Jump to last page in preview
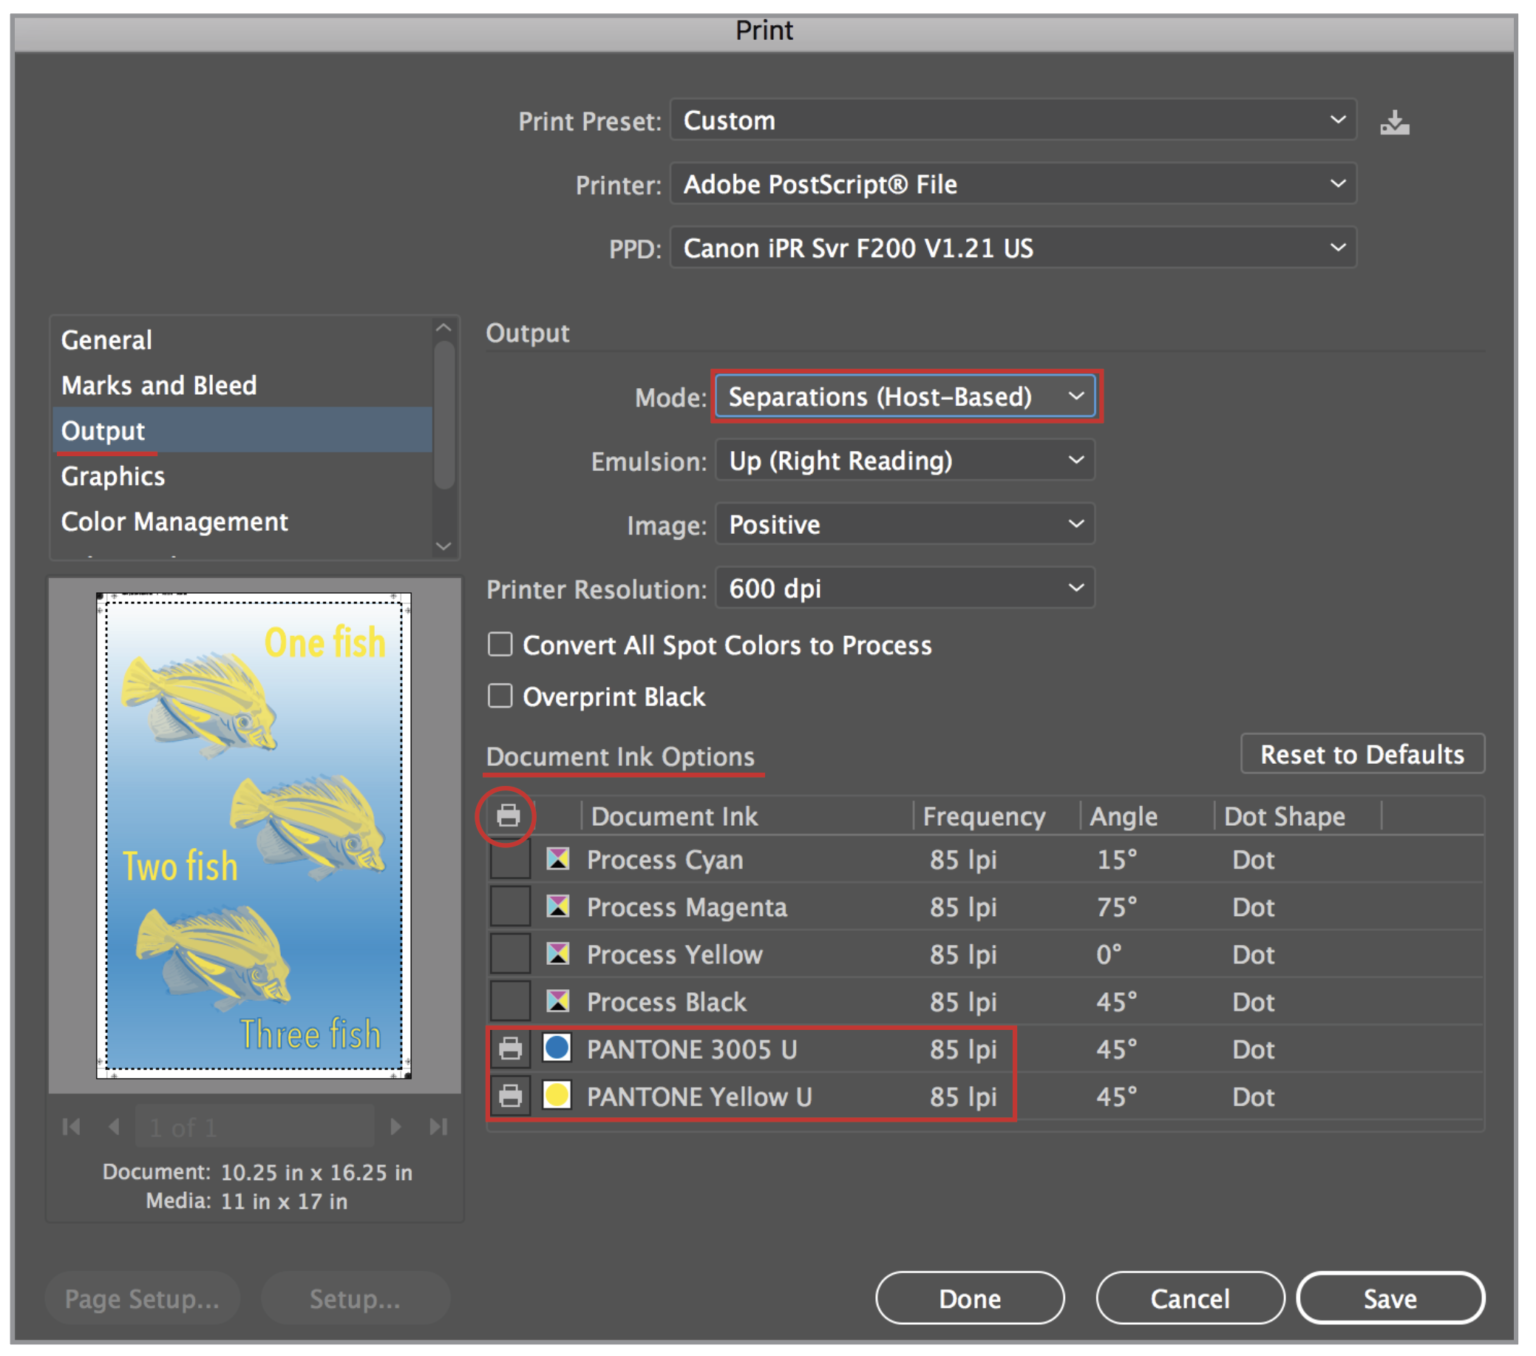1536x1356 pixels. [x=438, y=1126]
